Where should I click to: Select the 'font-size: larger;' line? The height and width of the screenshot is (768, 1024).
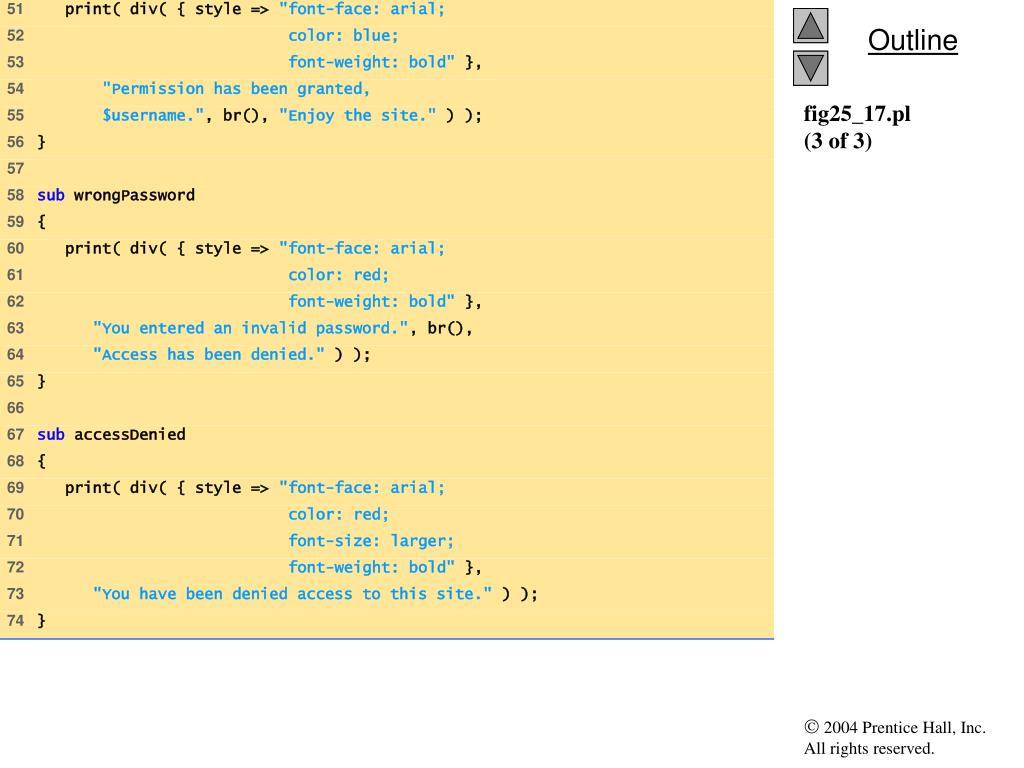point(371,541)
